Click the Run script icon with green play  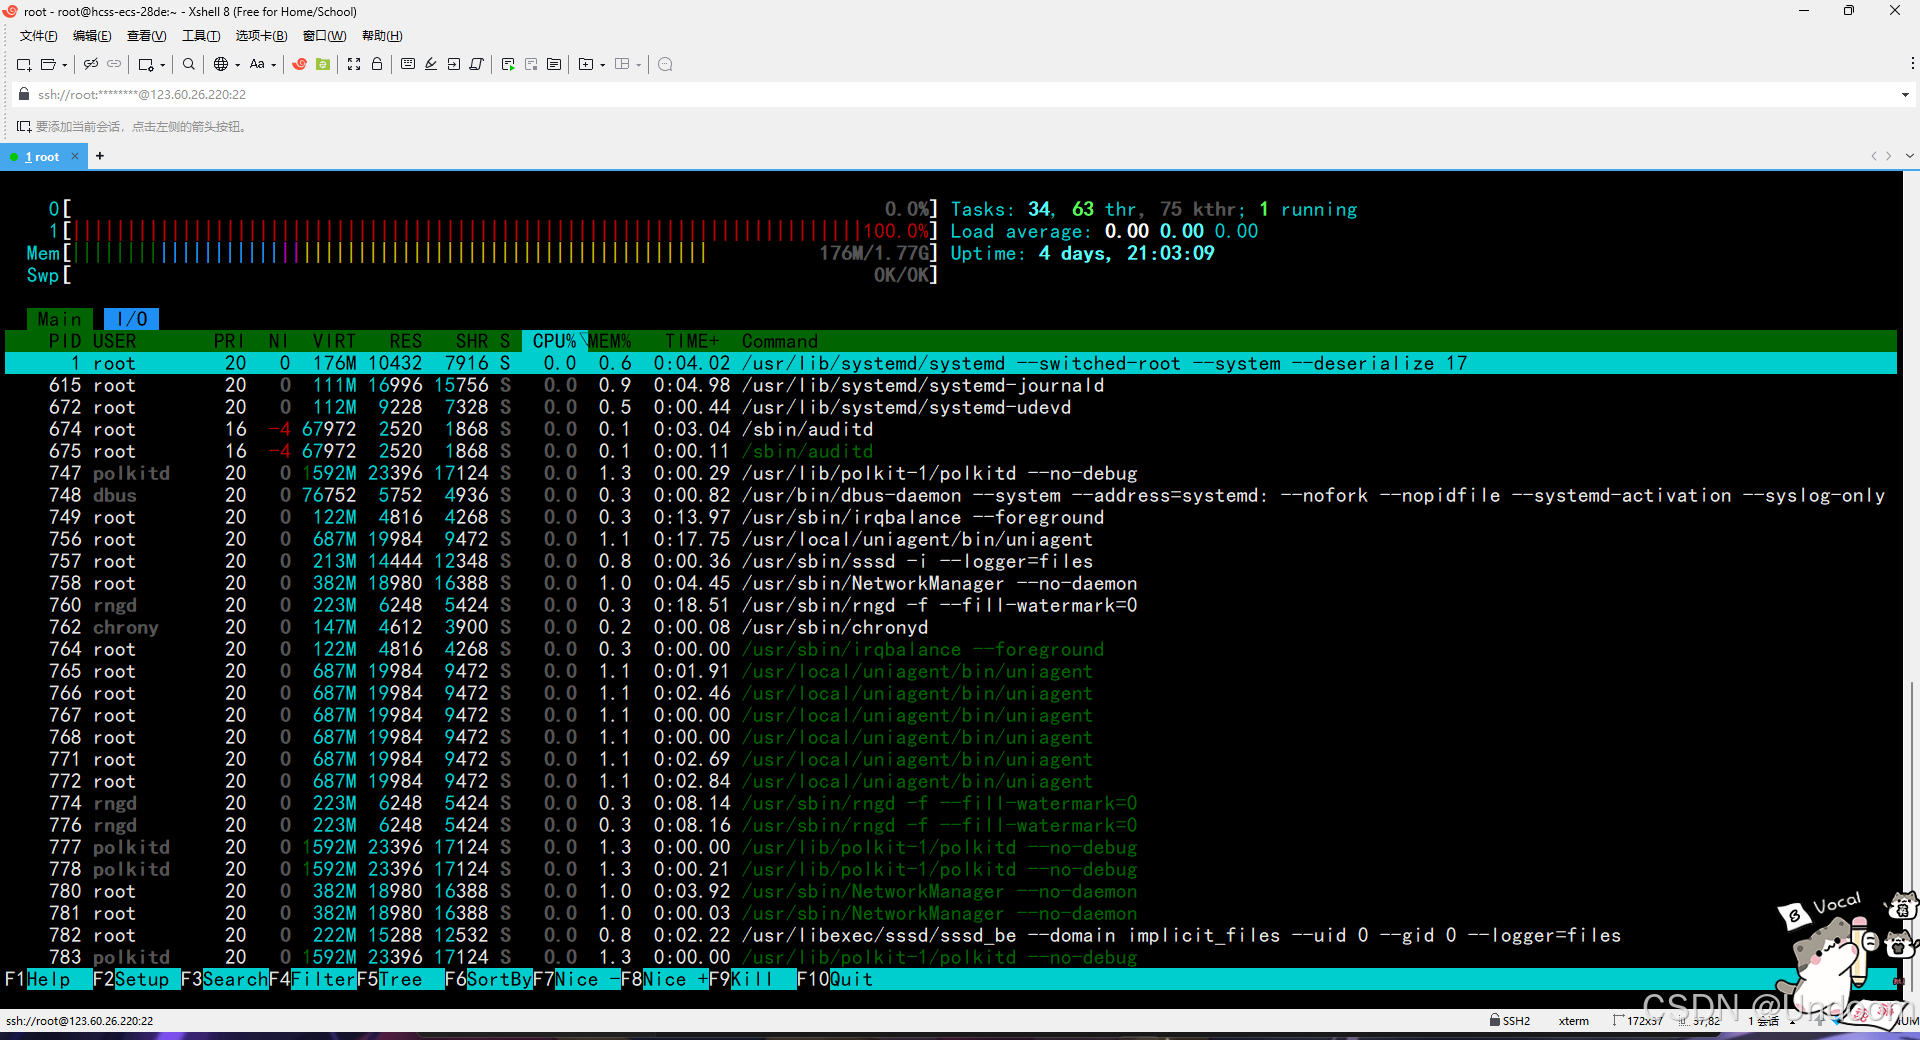pos(508,64)
